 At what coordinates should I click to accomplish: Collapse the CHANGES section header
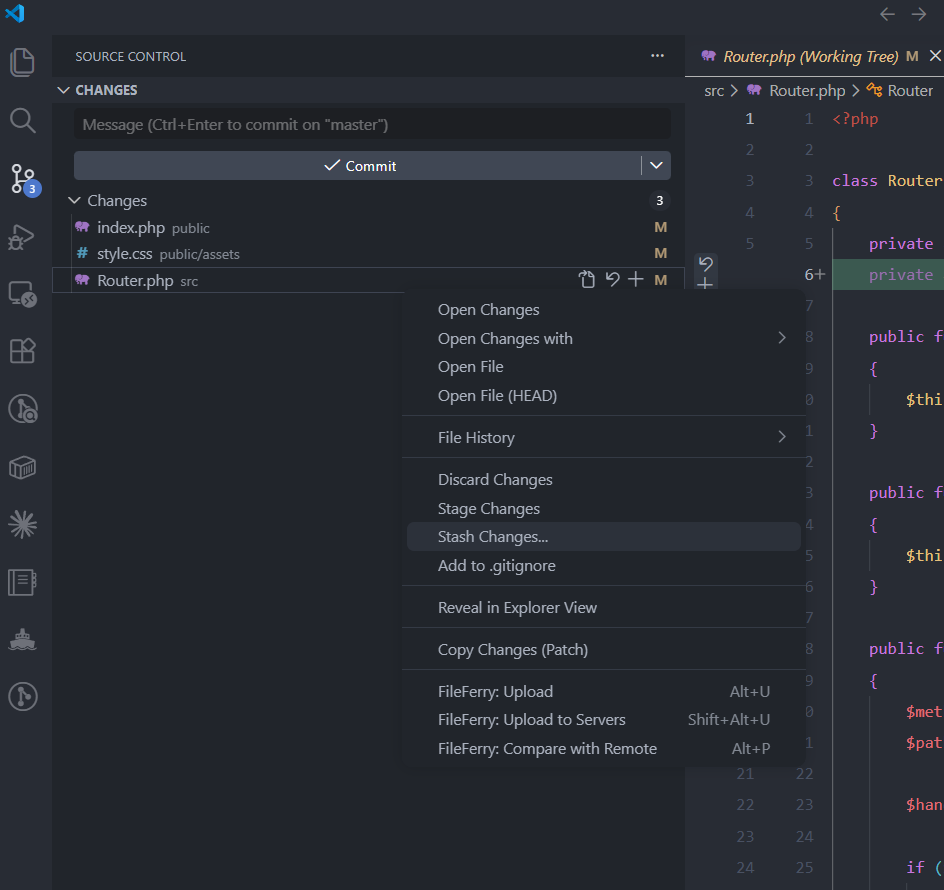point(63,90)
